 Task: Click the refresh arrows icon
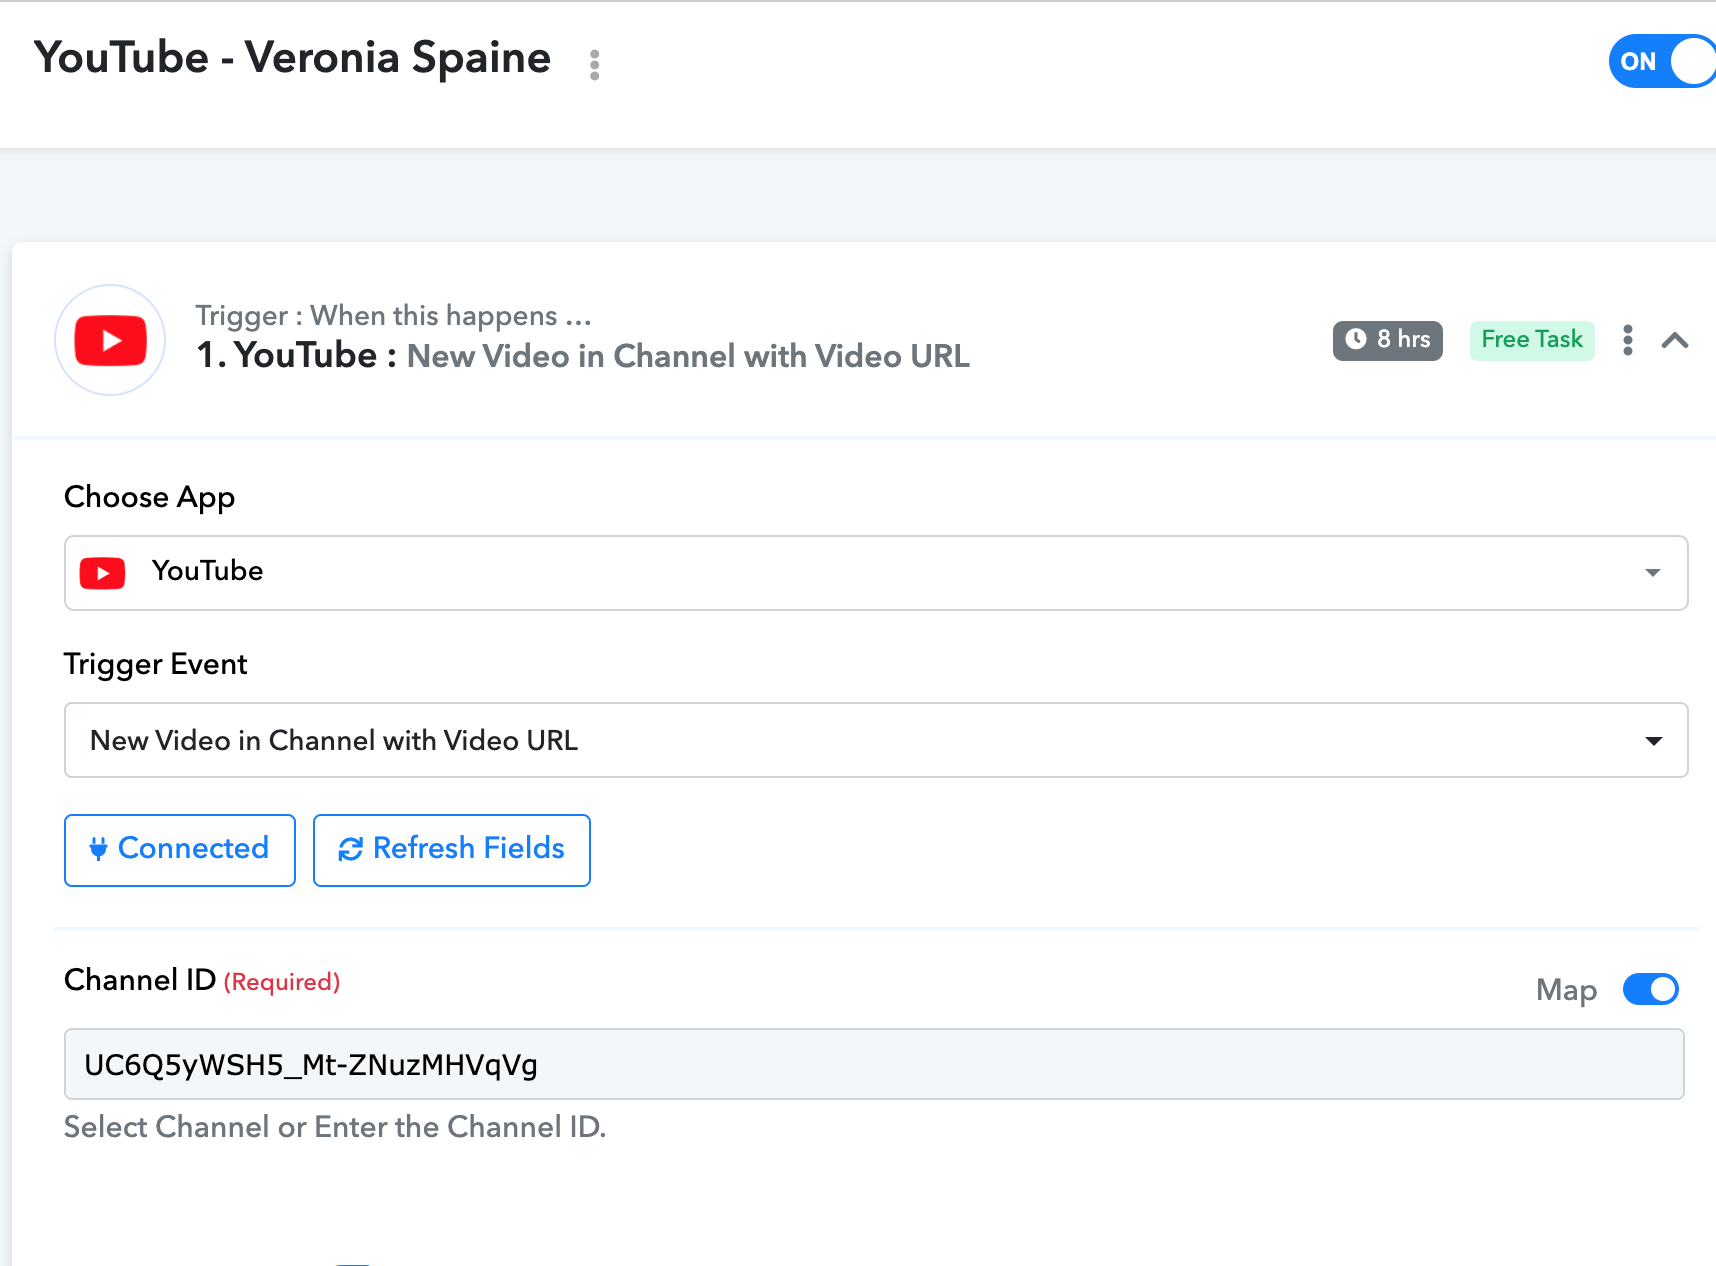click(x=350, y=849)
